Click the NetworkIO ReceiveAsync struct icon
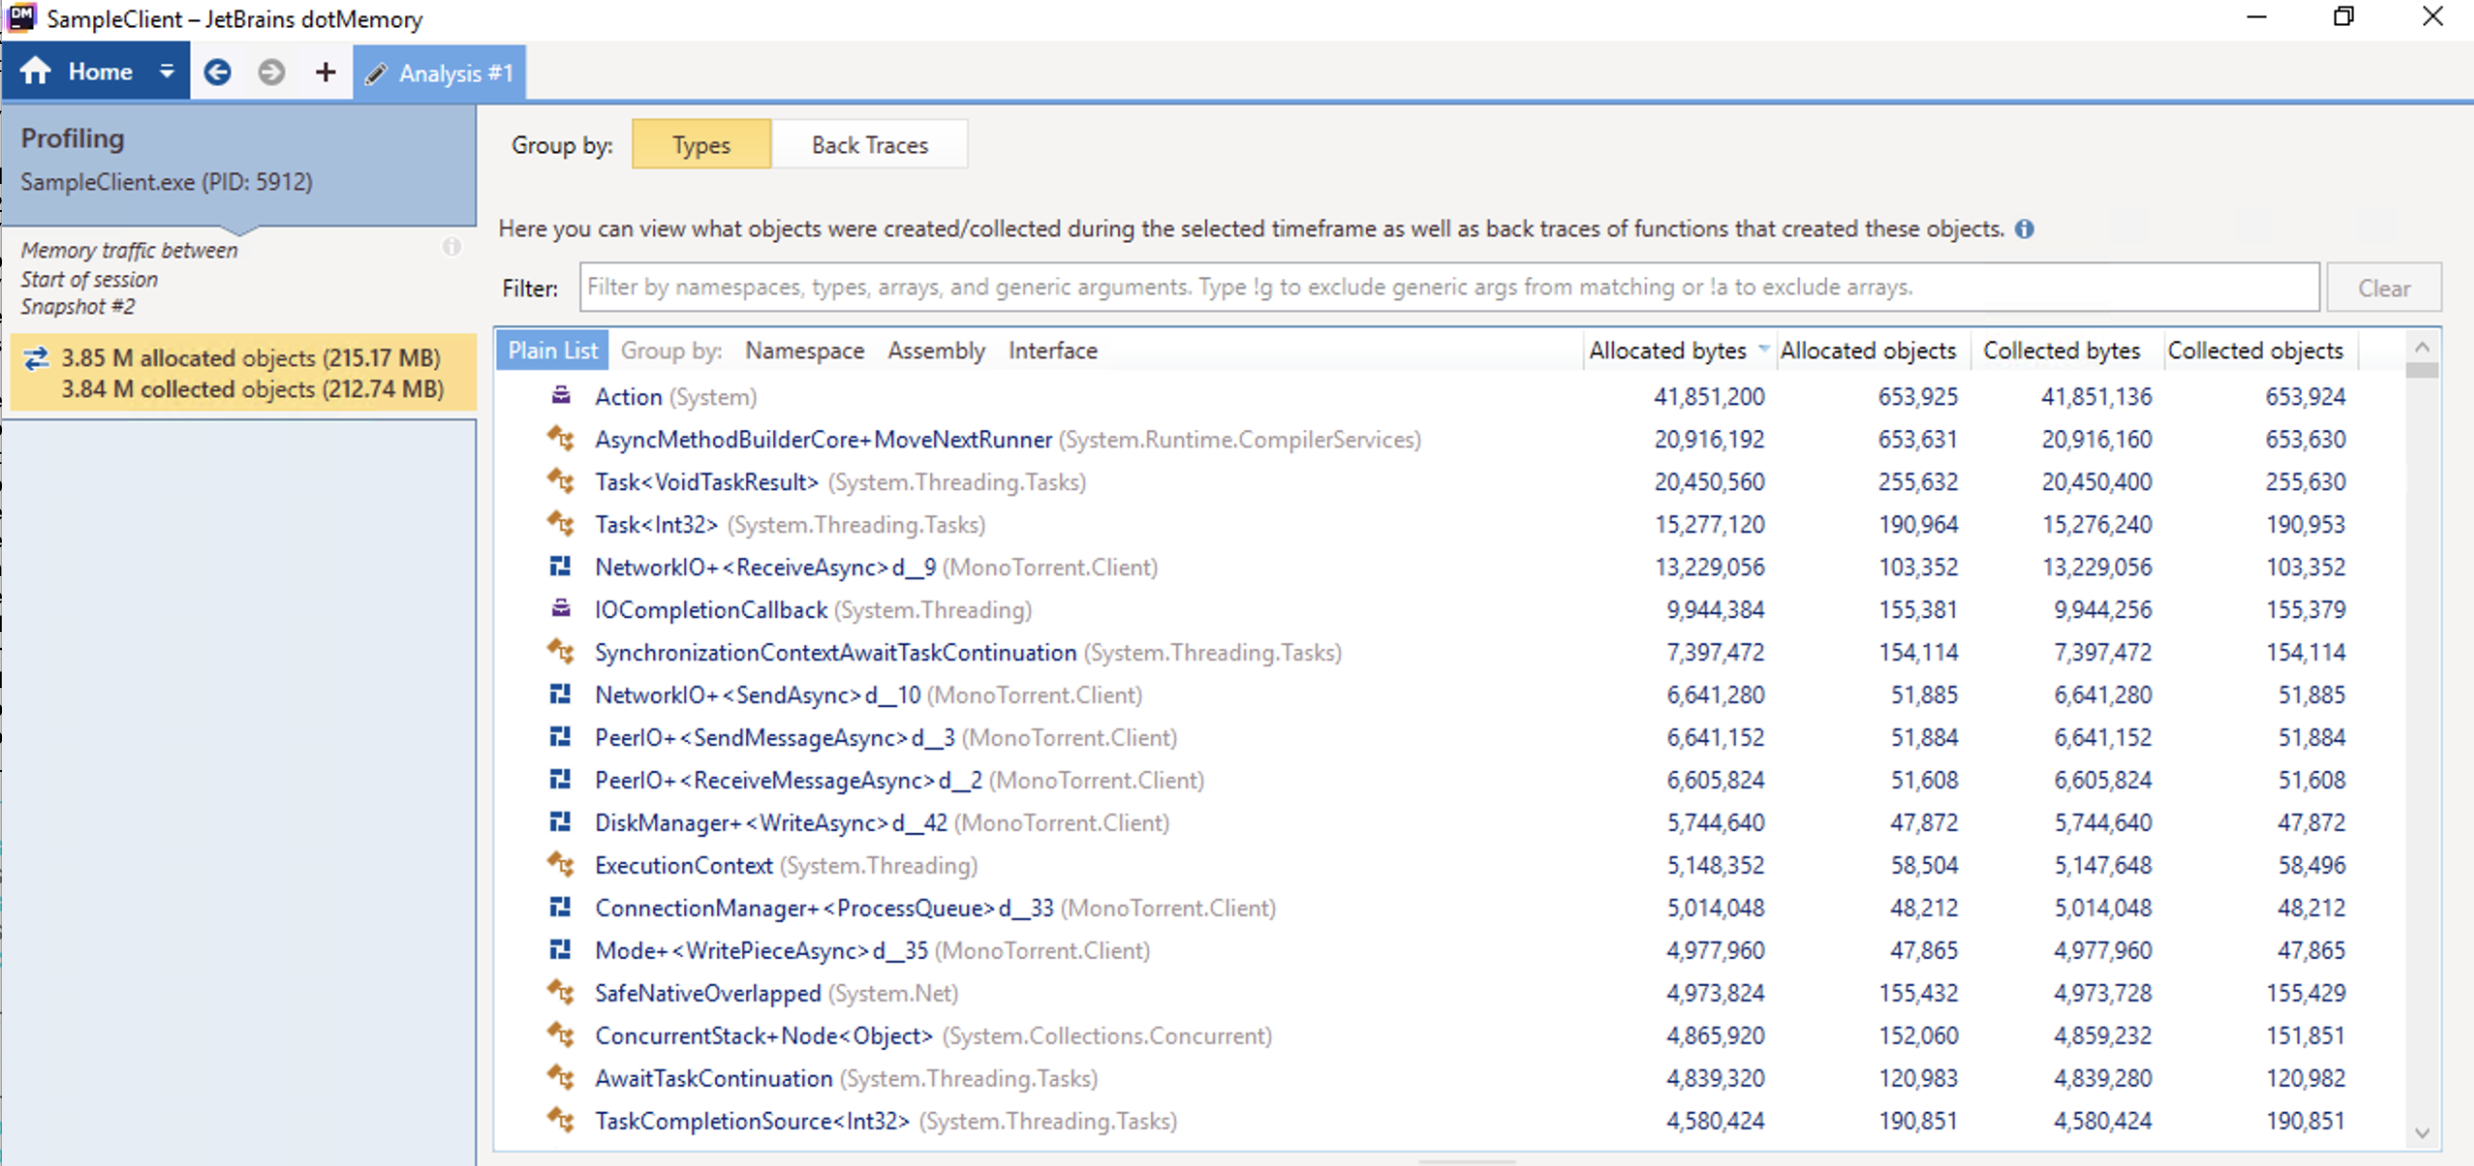Image resolution: width=2474 pixels, height=1166 pixels. 561,567
